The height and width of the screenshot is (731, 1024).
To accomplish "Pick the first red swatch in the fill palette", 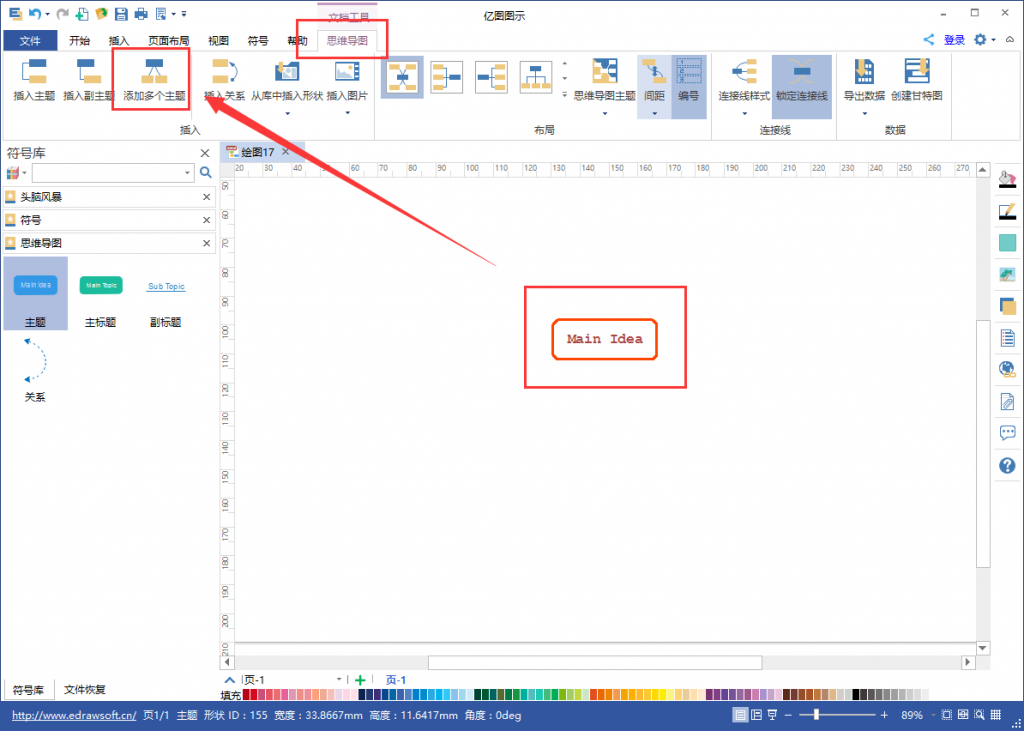I will pyautogui.click(x=246, y=694).
